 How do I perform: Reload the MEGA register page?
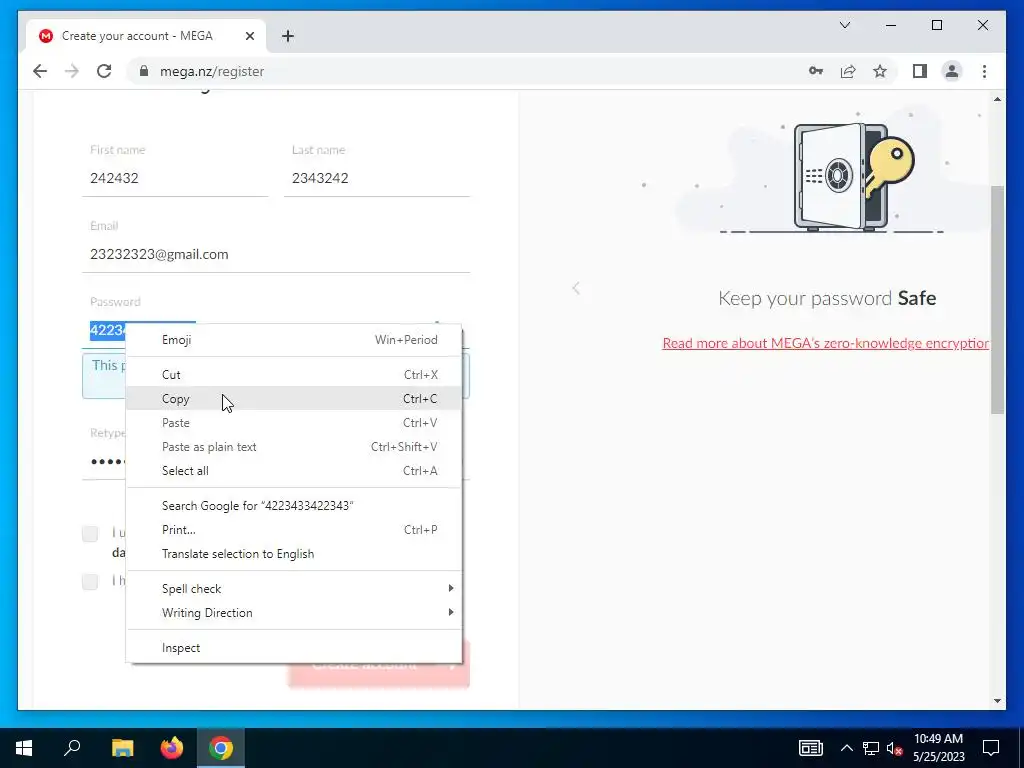point(104,71)
